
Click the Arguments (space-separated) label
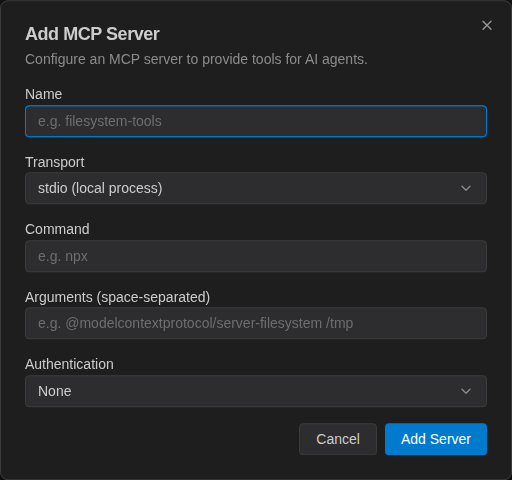pos(118,297)
